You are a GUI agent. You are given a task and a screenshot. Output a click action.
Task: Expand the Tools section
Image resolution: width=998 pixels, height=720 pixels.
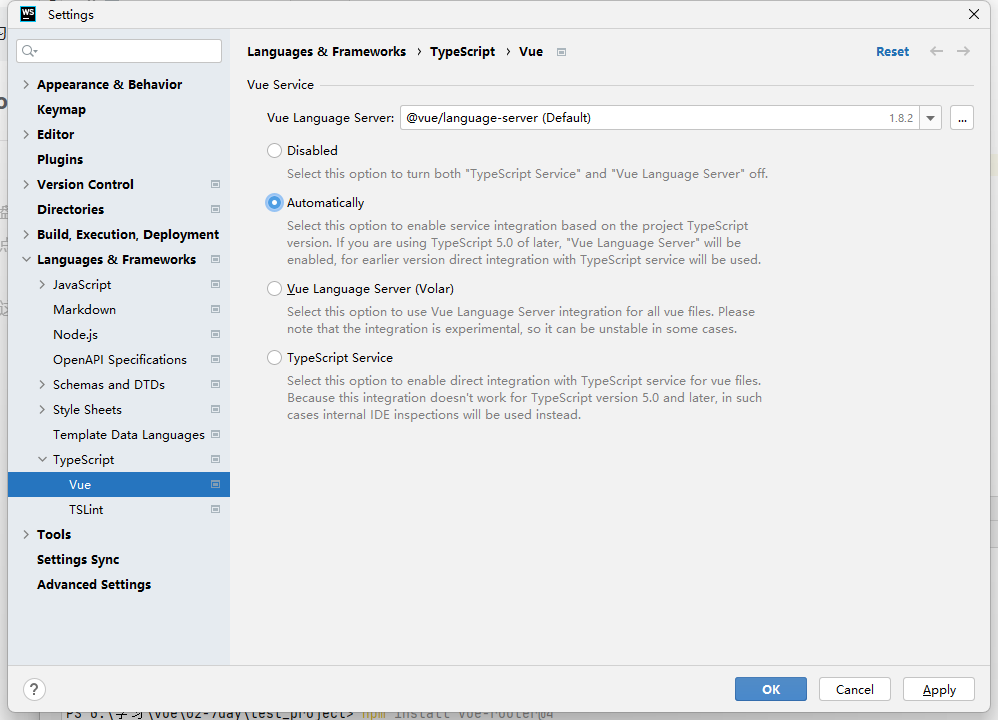click(26, 535)
